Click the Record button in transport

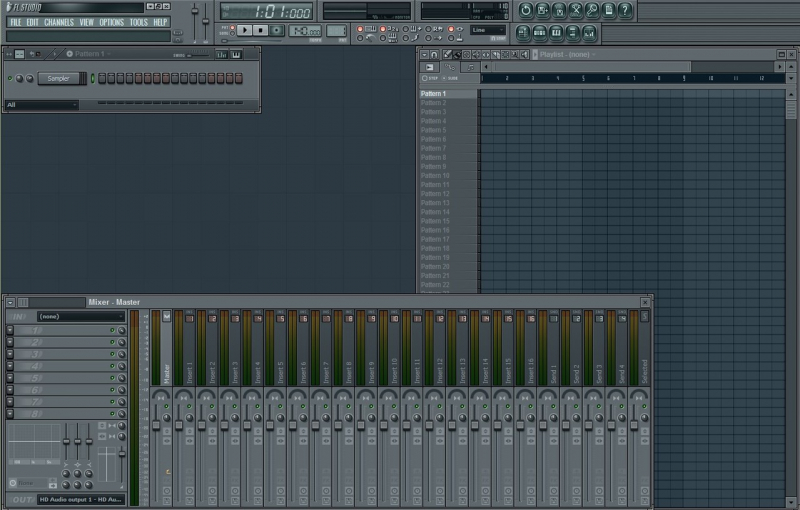[277, 30]
